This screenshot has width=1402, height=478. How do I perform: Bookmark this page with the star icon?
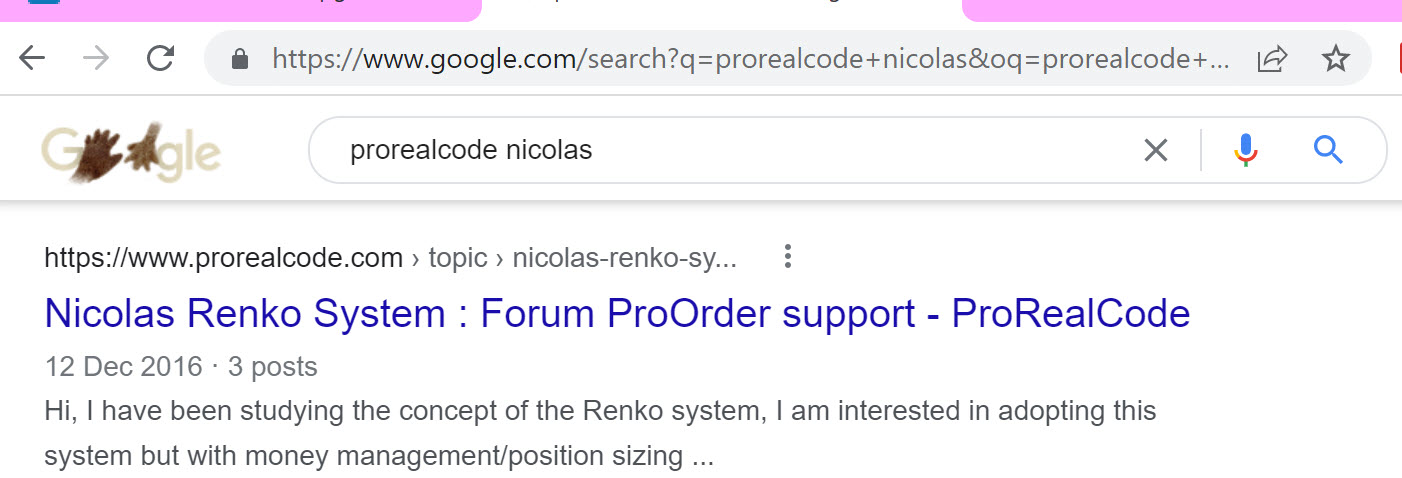coord(1335,60)
